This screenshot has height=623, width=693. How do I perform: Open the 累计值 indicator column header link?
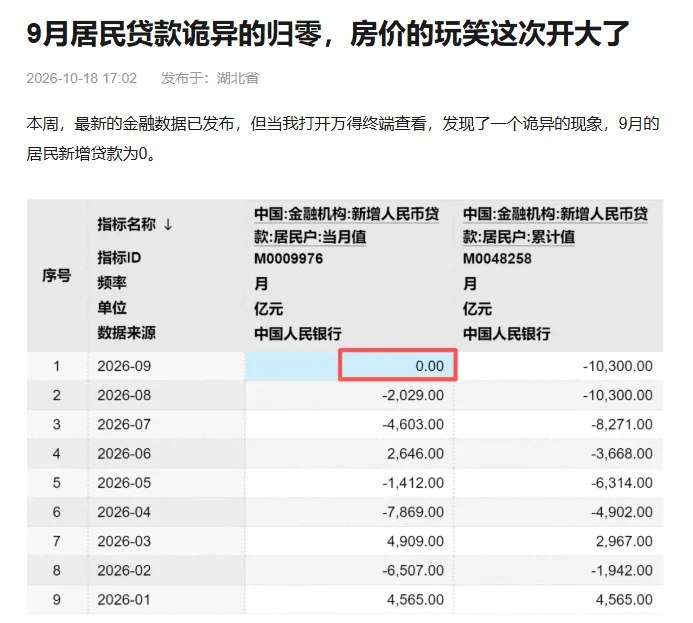[x=555, y=225]
